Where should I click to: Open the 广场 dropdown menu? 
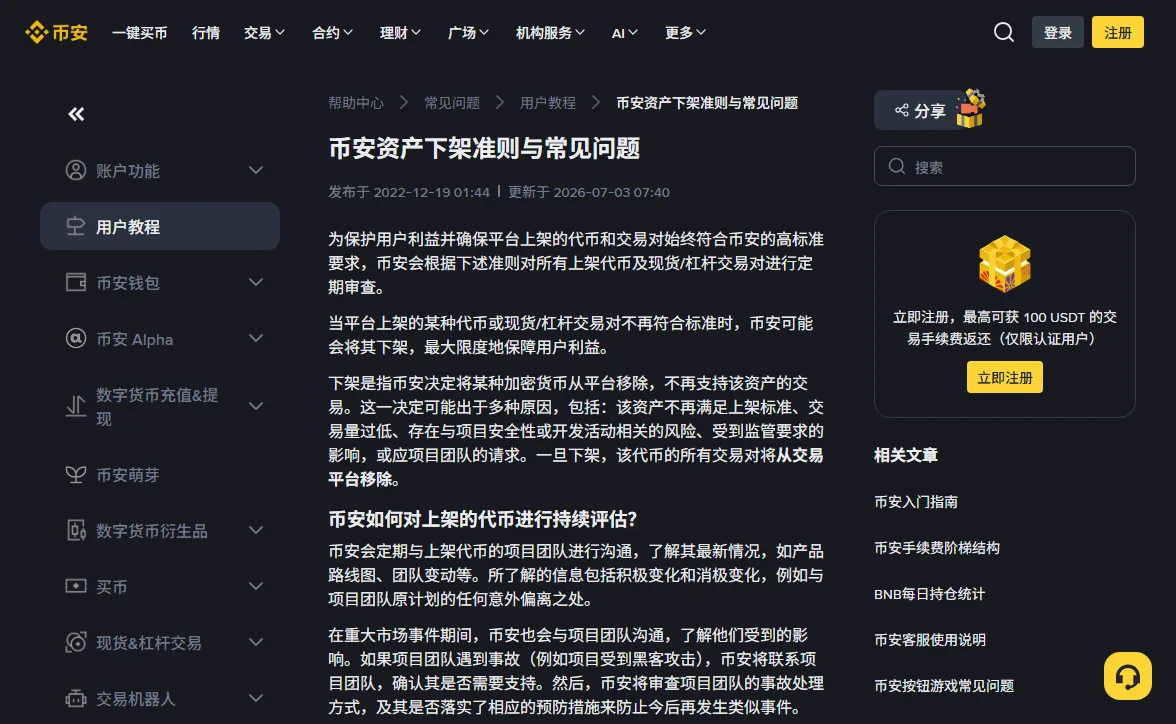pyautogui.click(x=468, y=33)
